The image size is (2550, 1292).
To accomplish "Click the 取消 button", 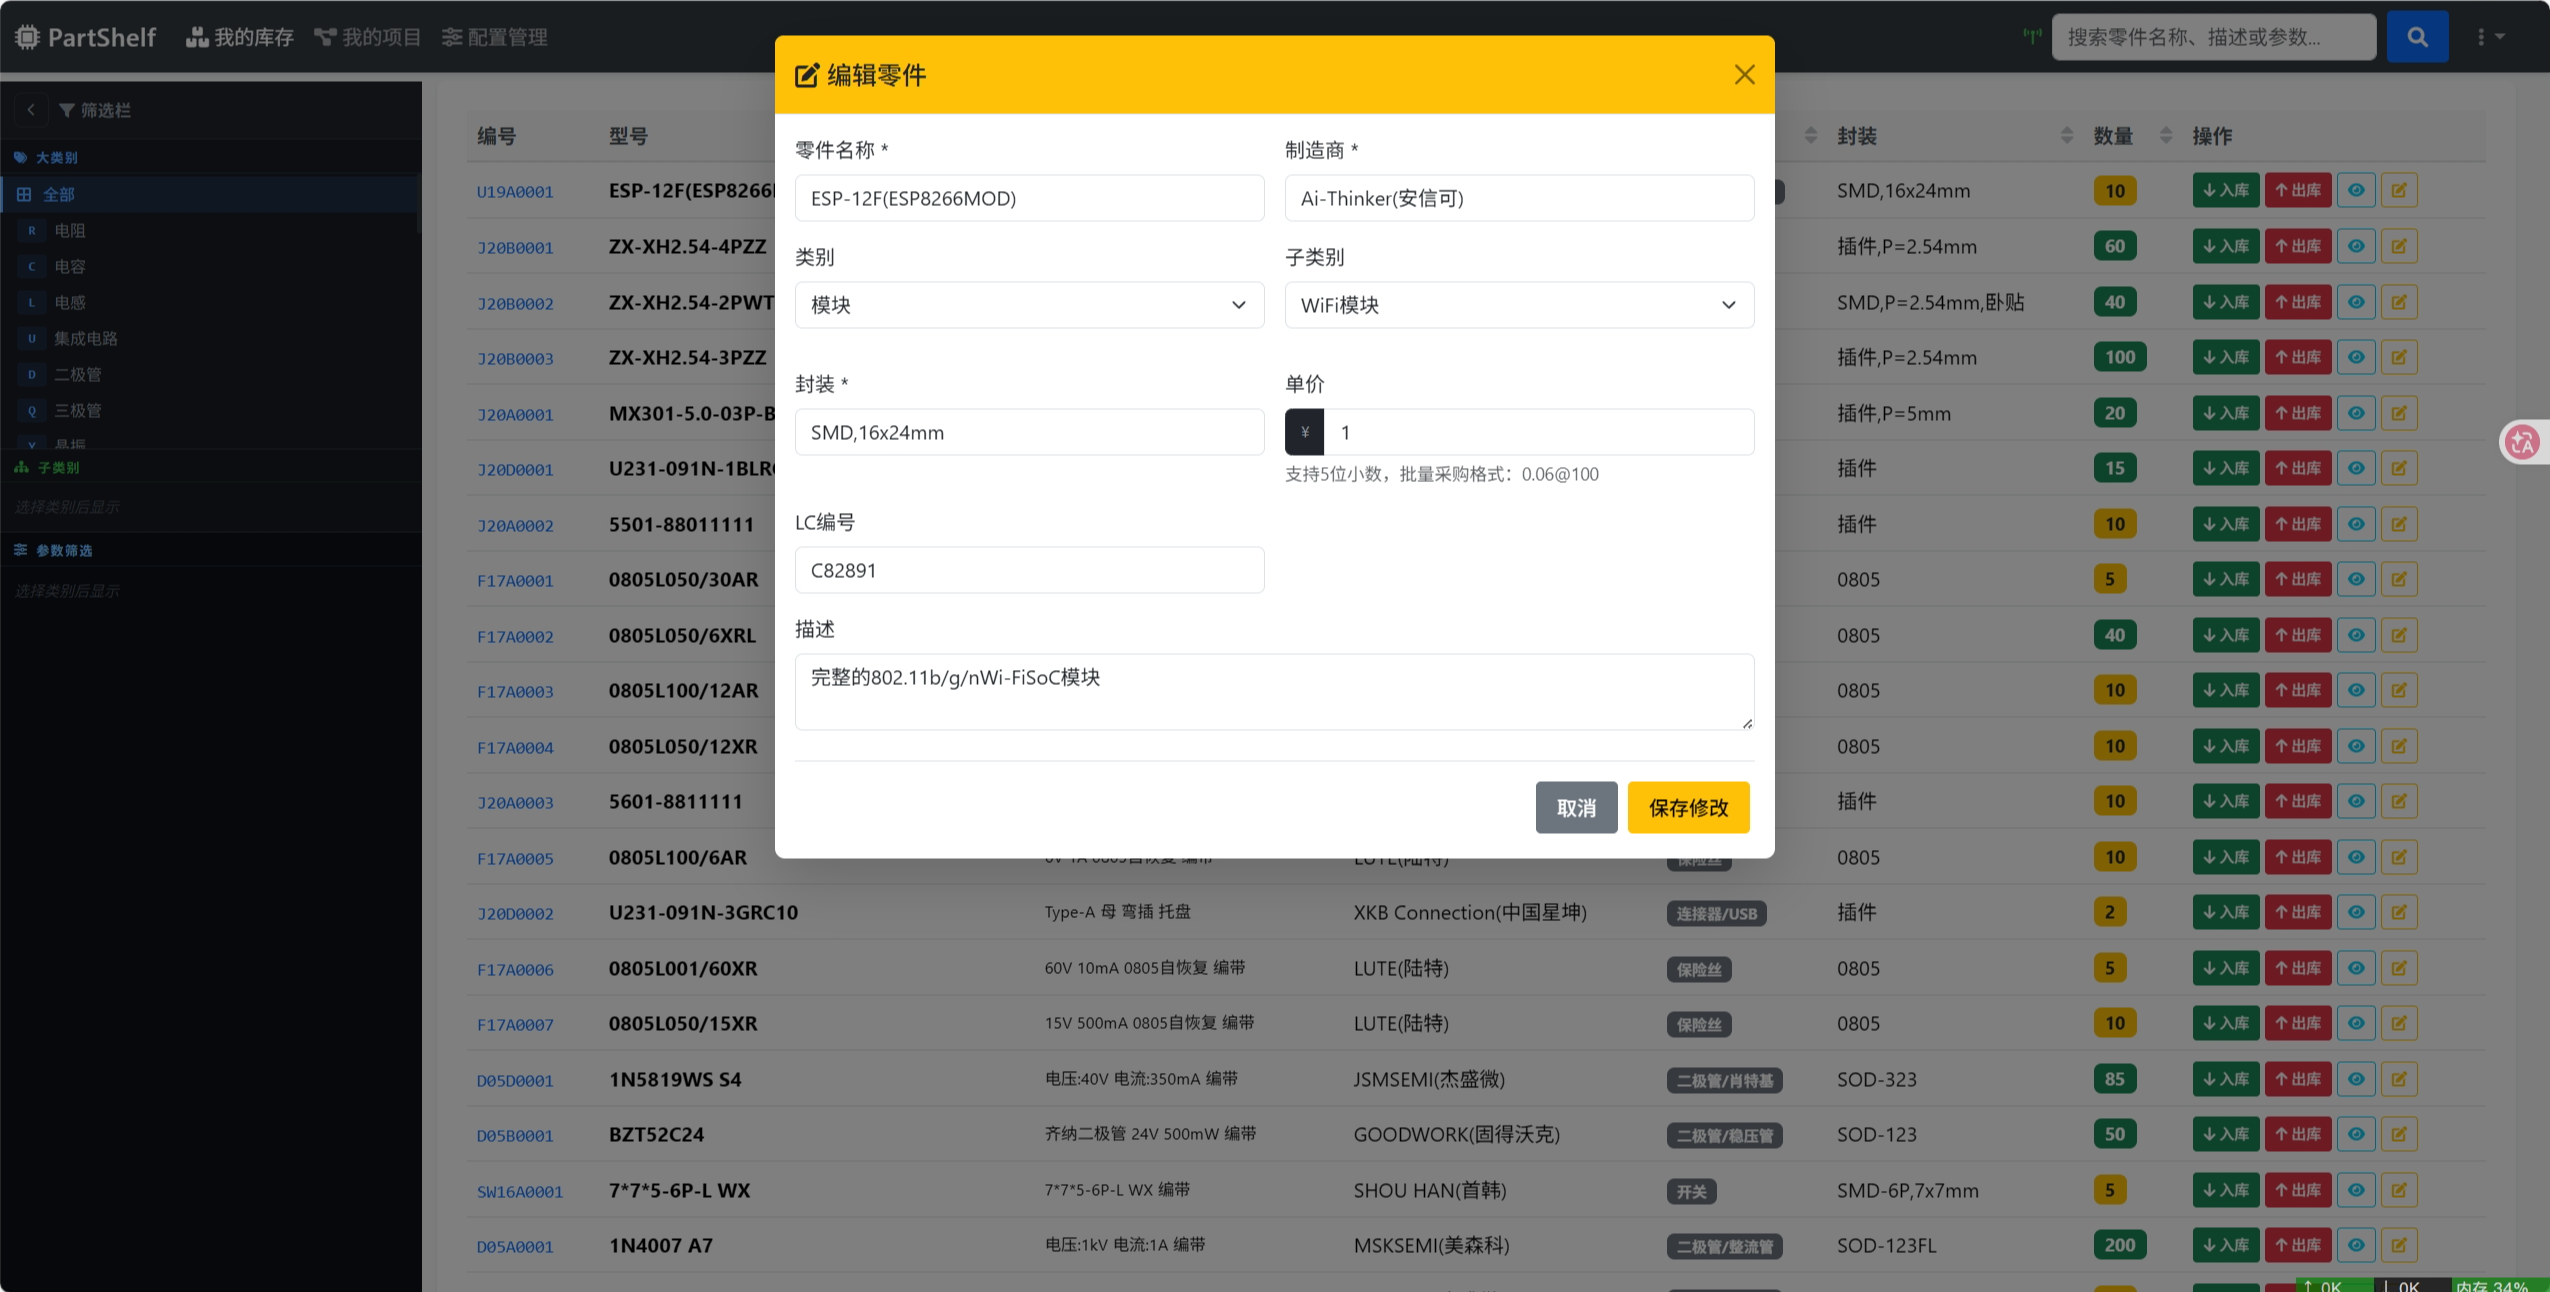I will coord(1576,807).
